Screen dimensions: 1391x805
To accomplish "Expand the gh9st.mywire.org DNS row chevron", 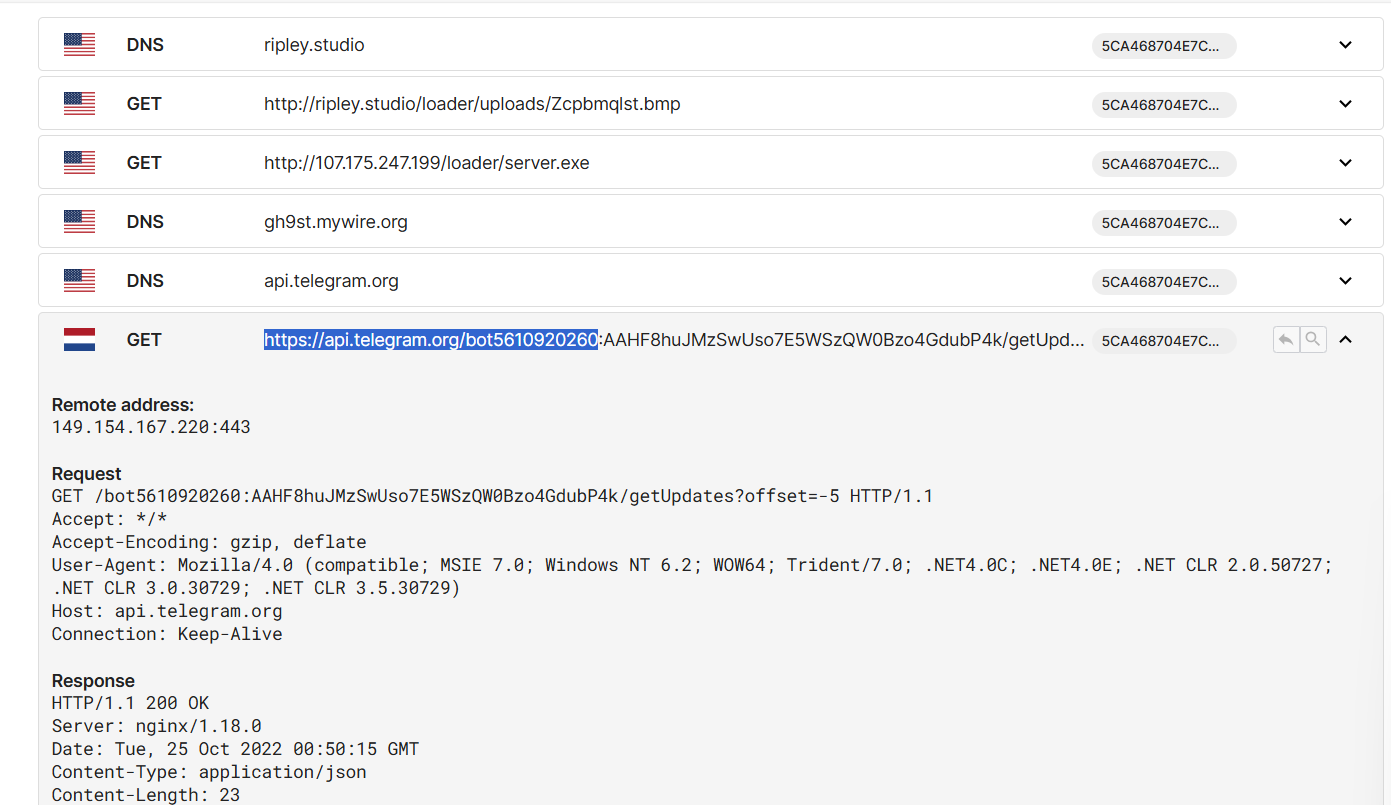I will (1345, 222).
